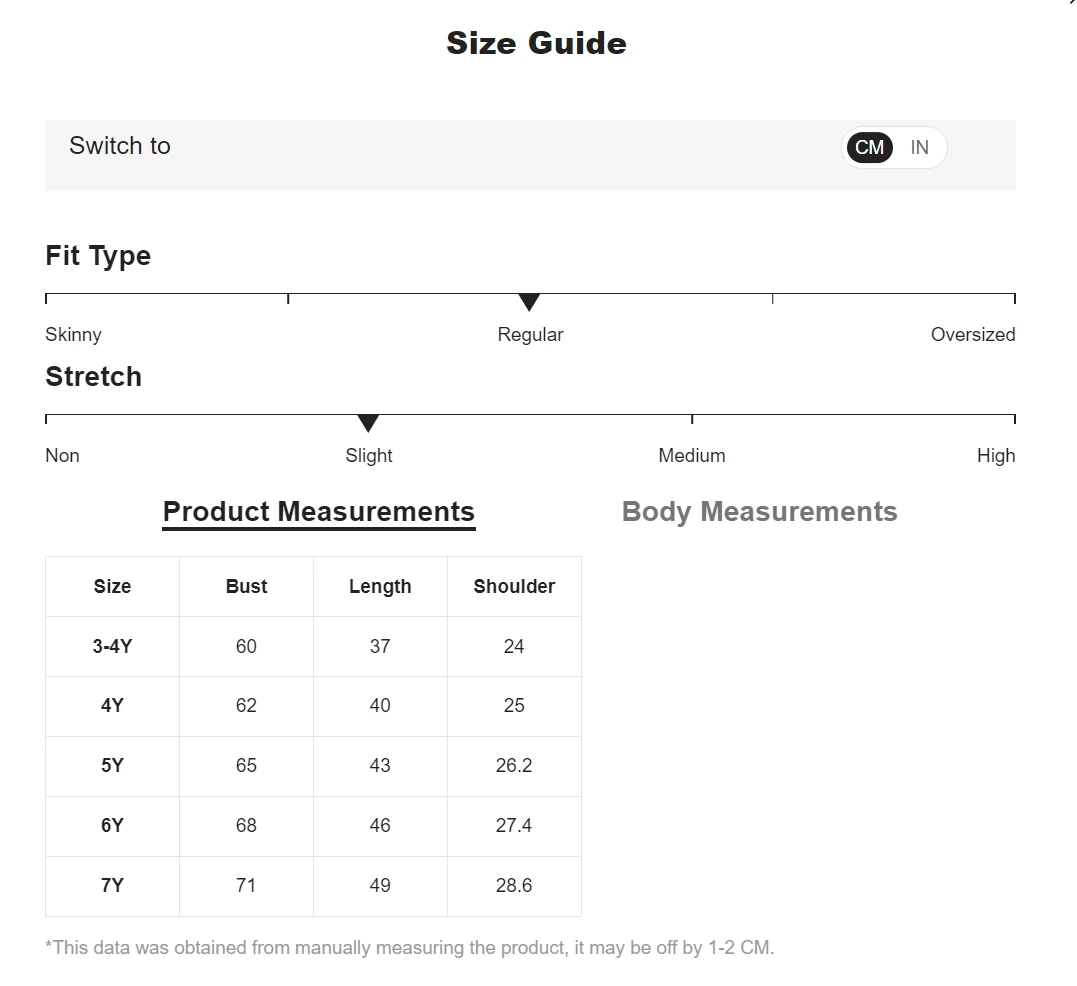Select the 4Y size row label
The width and height of the screenshot is (1077, 986).
coord(113,706)
